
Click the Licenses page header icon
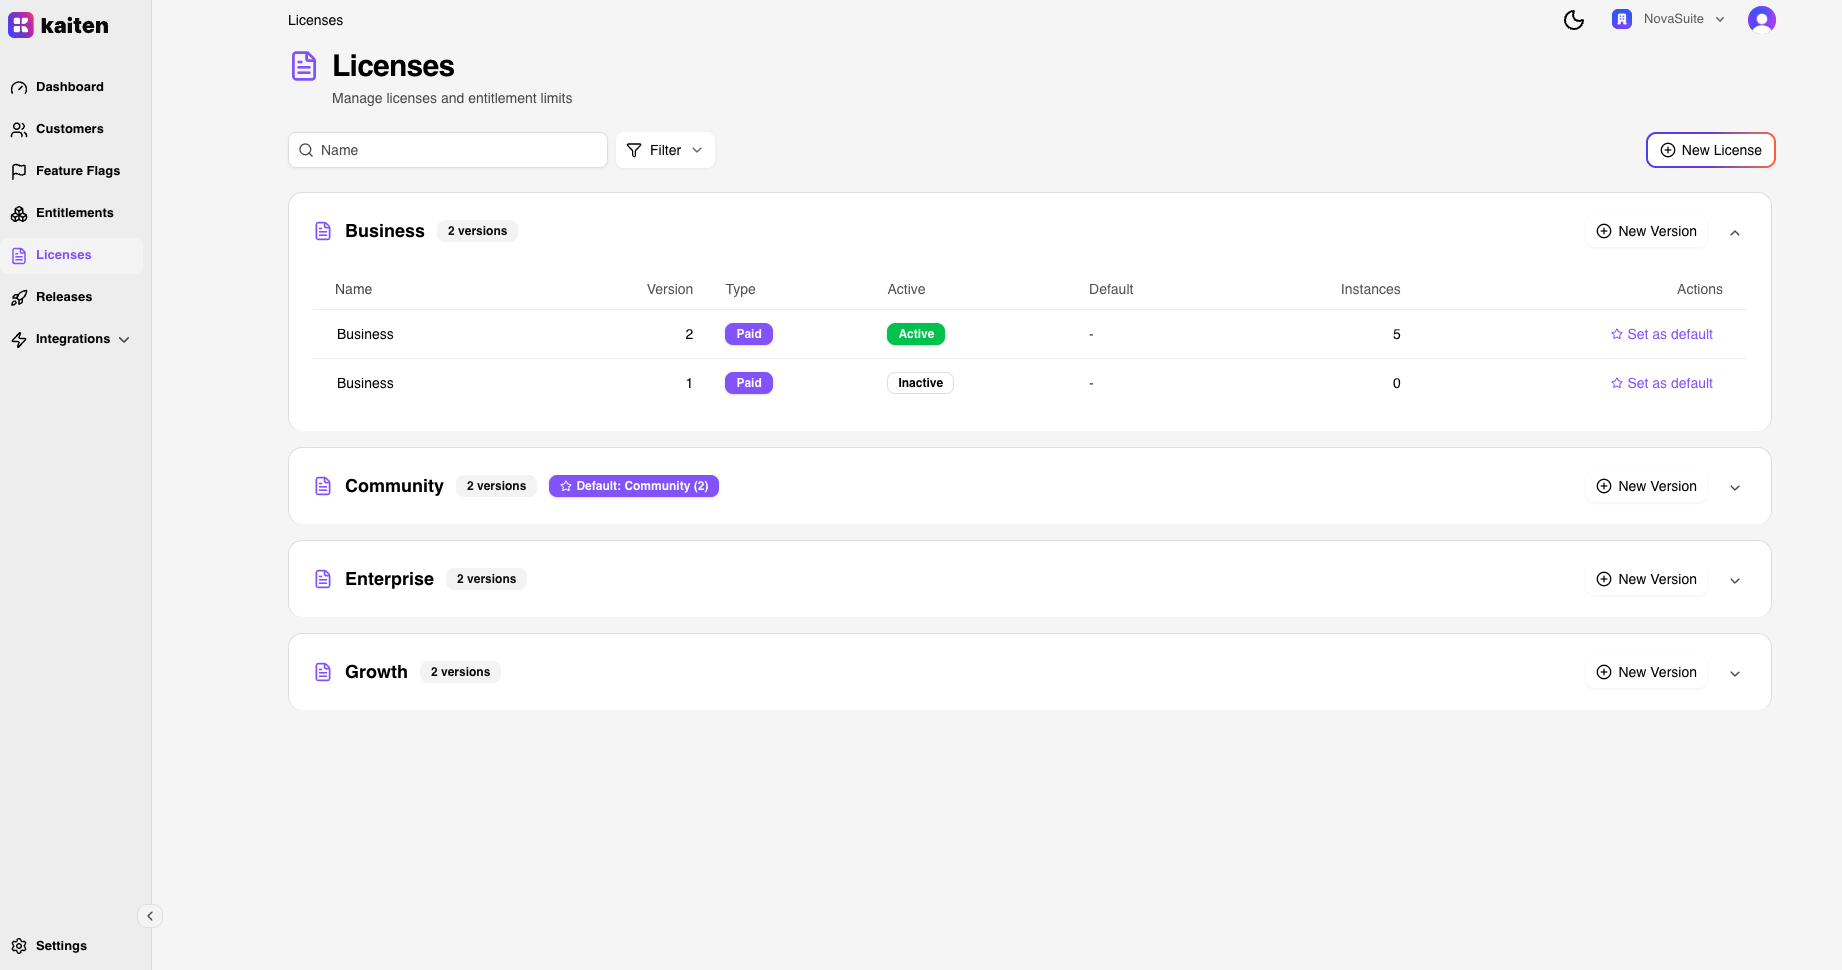(304, 66)
